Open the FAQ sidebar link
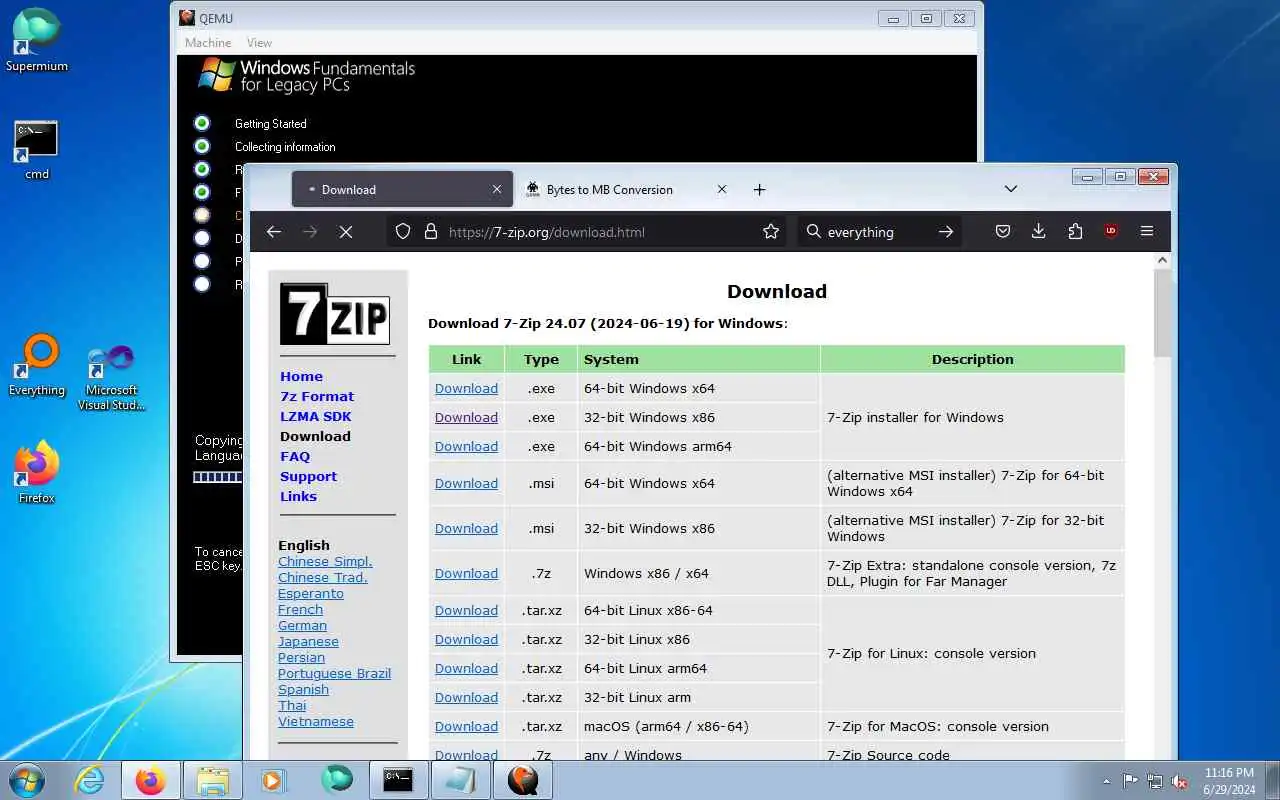1280x800 pixels. pos(295,456)
